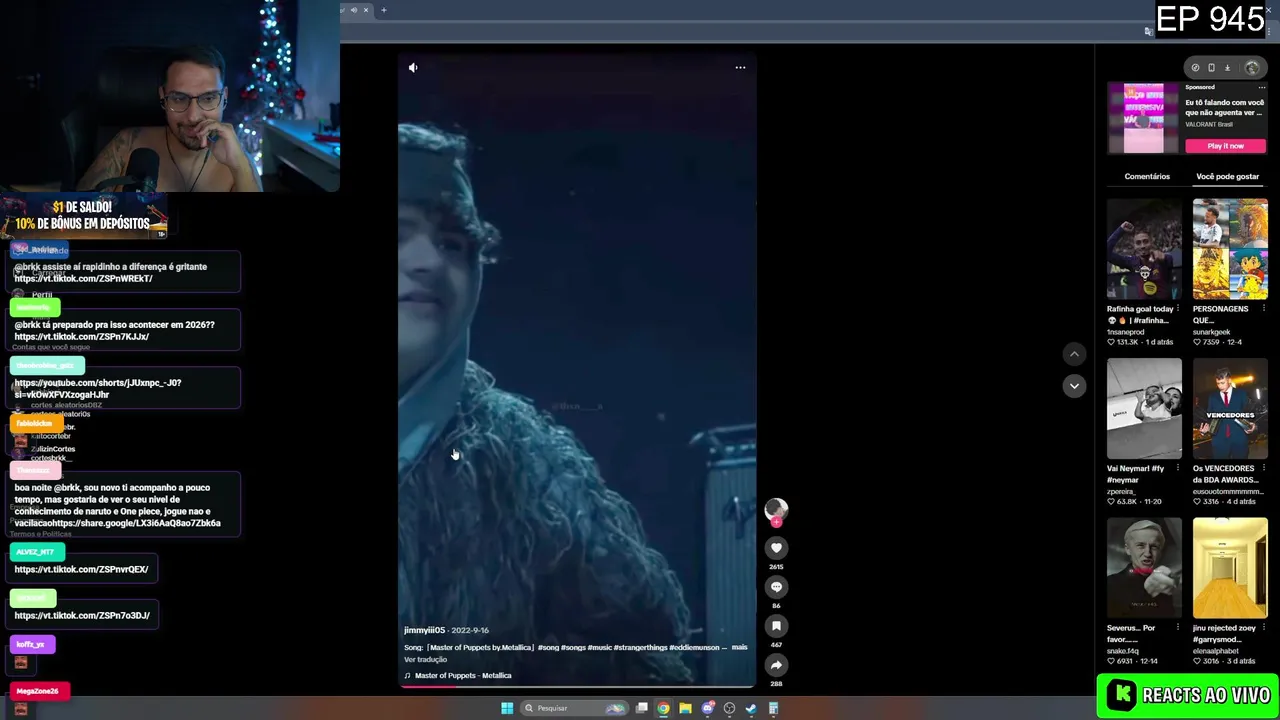Open the jimmyiii05 creator username

click(x=424, y=630)
